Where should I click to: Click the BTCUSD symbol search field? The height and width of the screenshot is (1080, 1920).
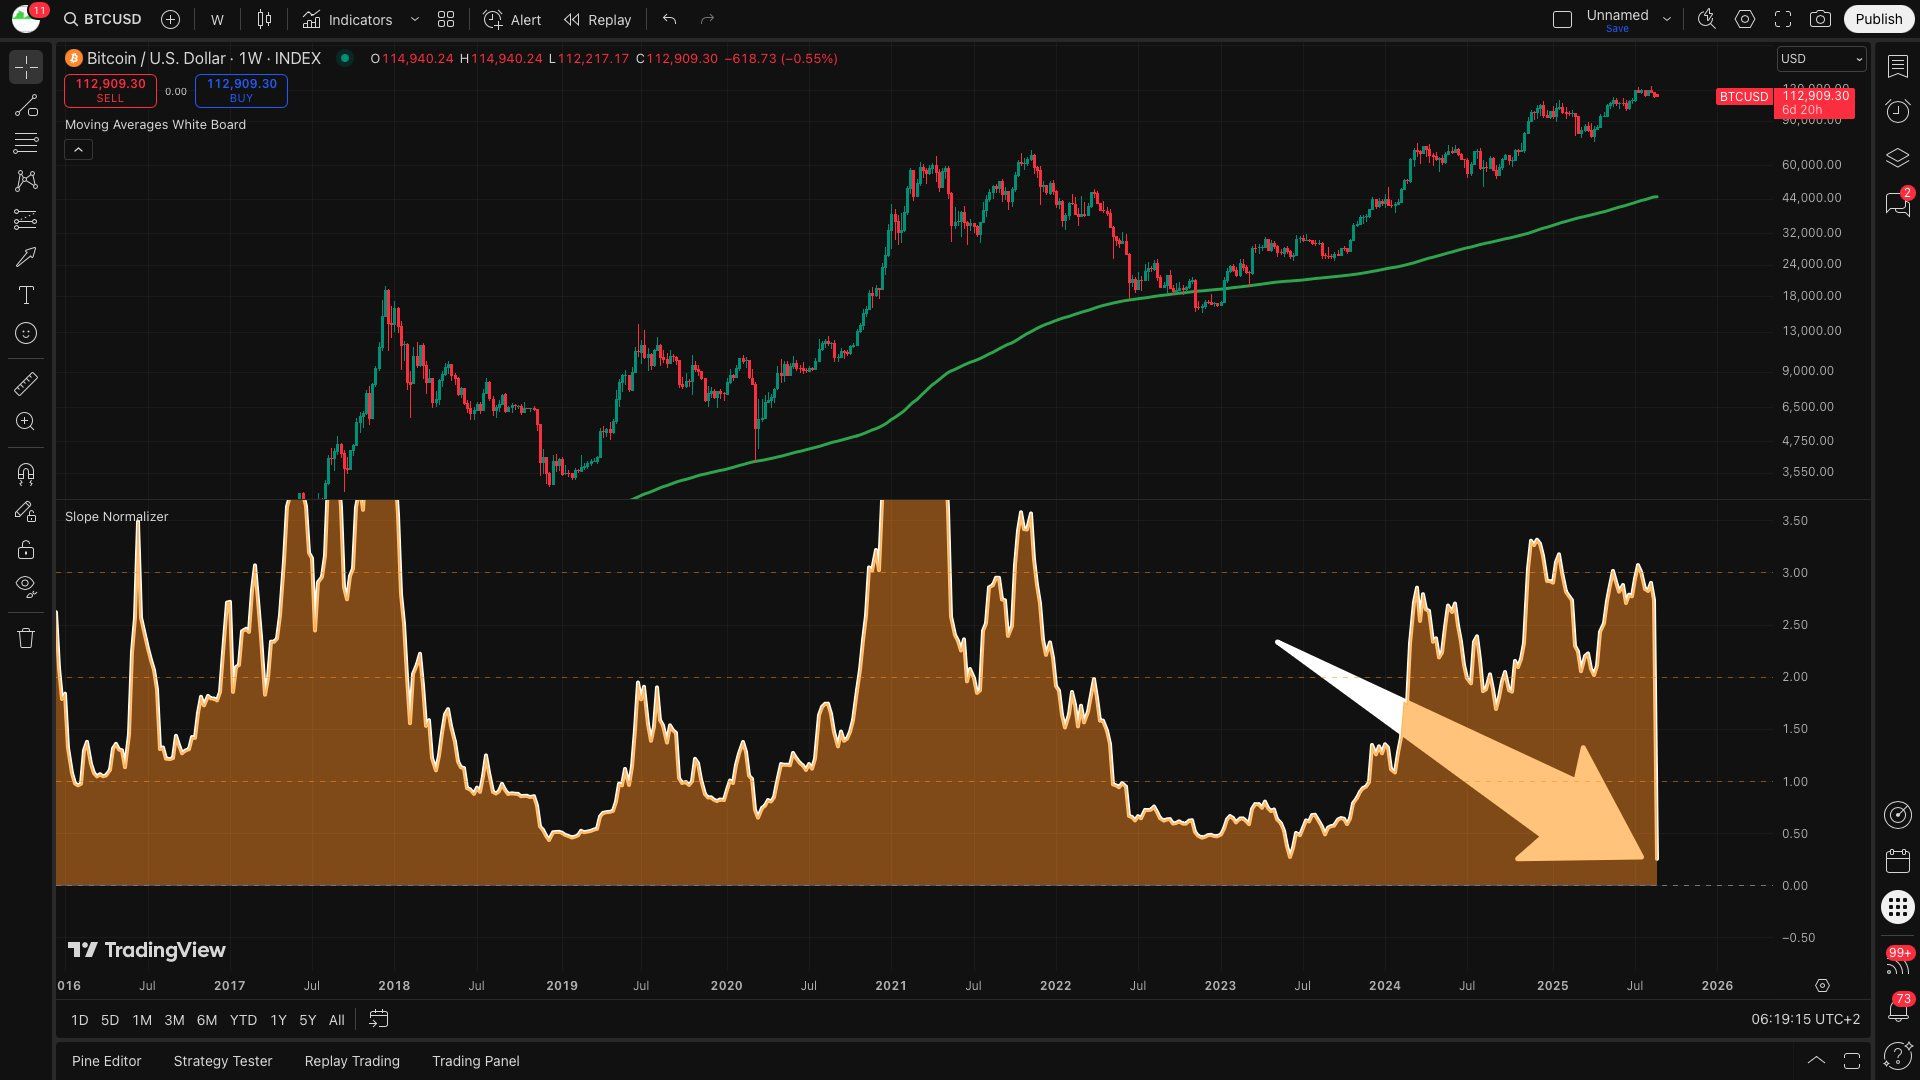tap(103, 19)
